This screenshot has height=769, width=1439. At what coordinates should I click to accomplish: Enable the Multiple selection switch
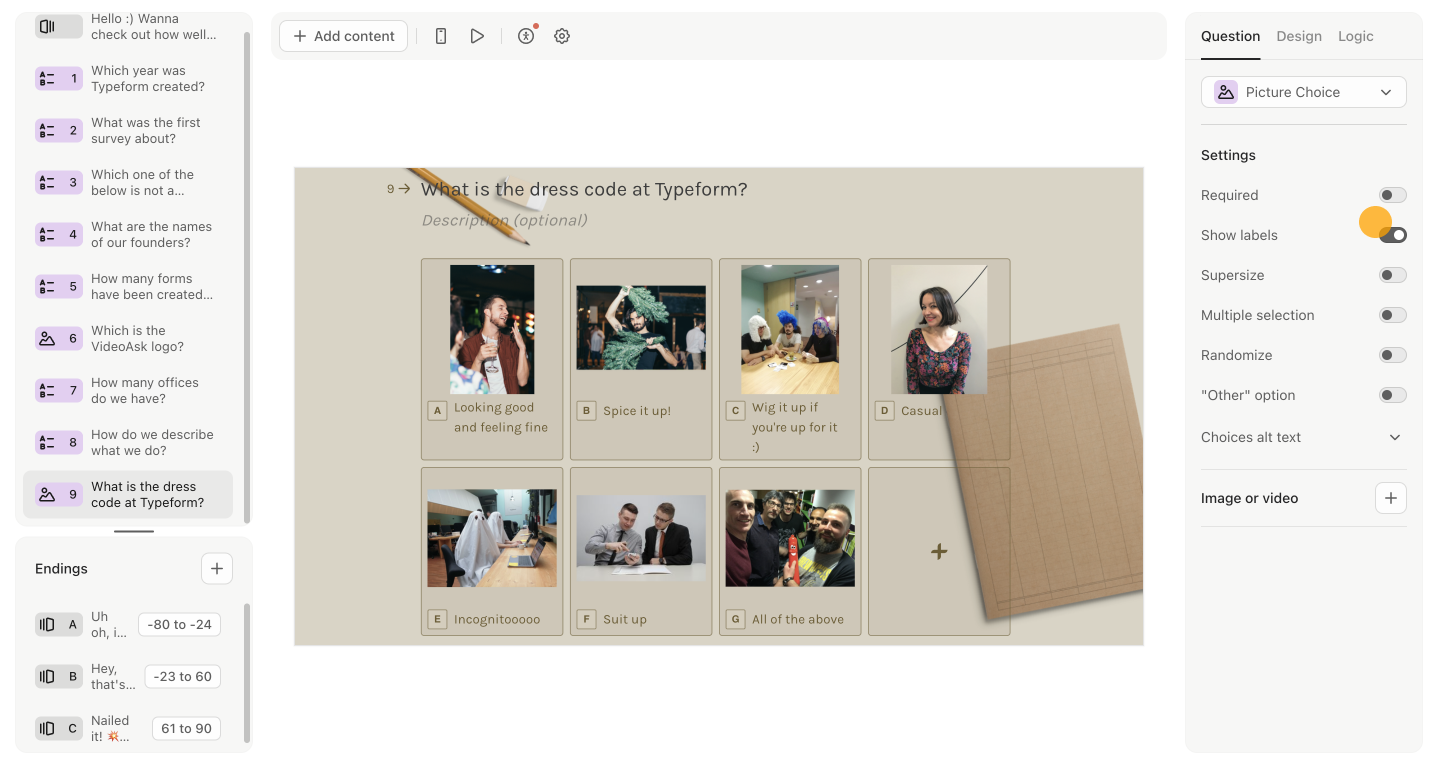1393,315
